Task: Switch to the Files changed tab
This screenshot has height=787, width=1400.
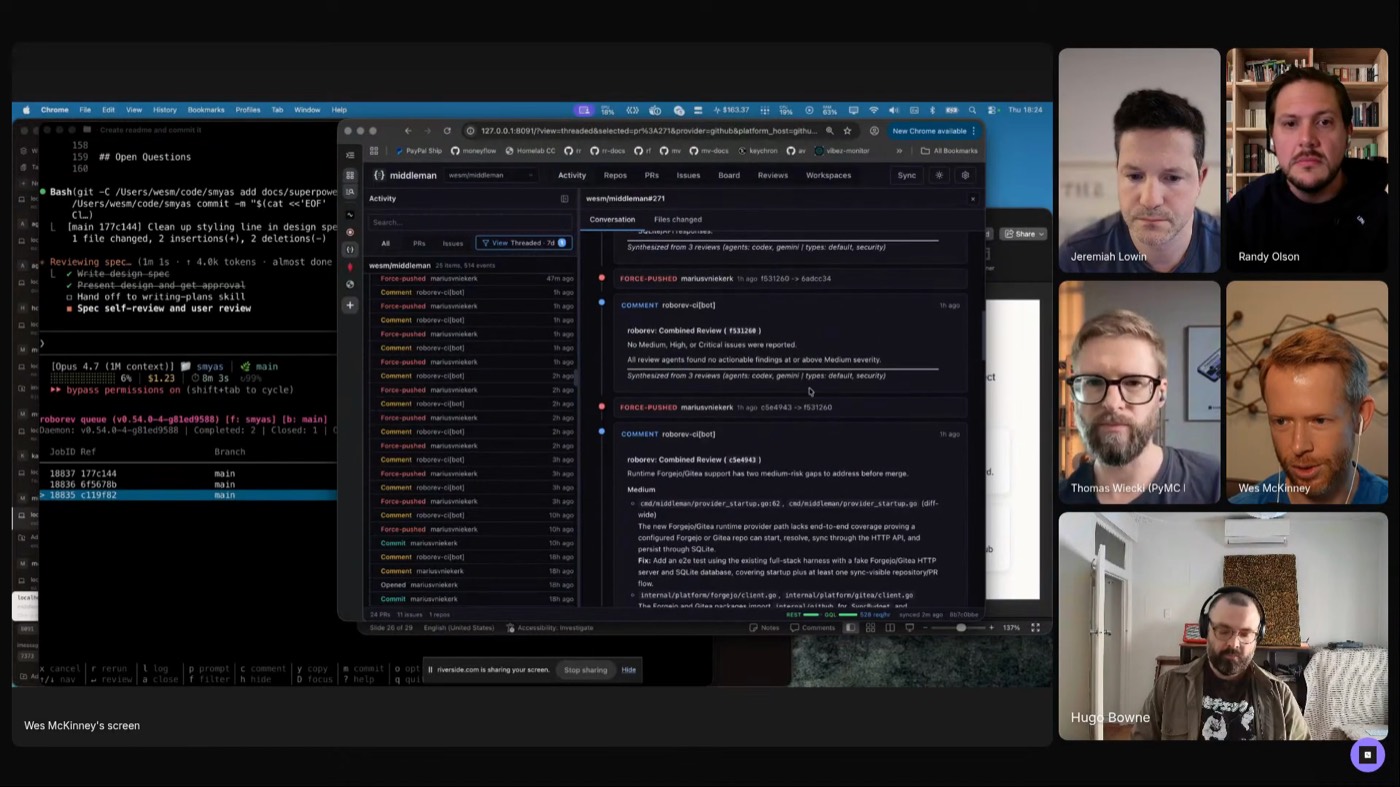Action: point(678,219)
